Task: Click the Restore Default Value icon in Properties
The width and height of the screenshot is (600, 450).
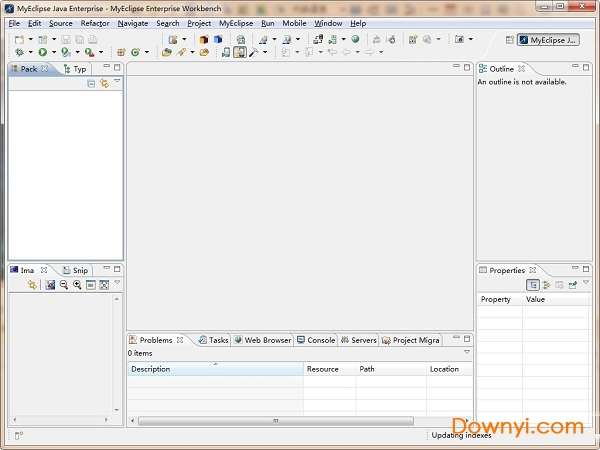Action: coord(559,285)
